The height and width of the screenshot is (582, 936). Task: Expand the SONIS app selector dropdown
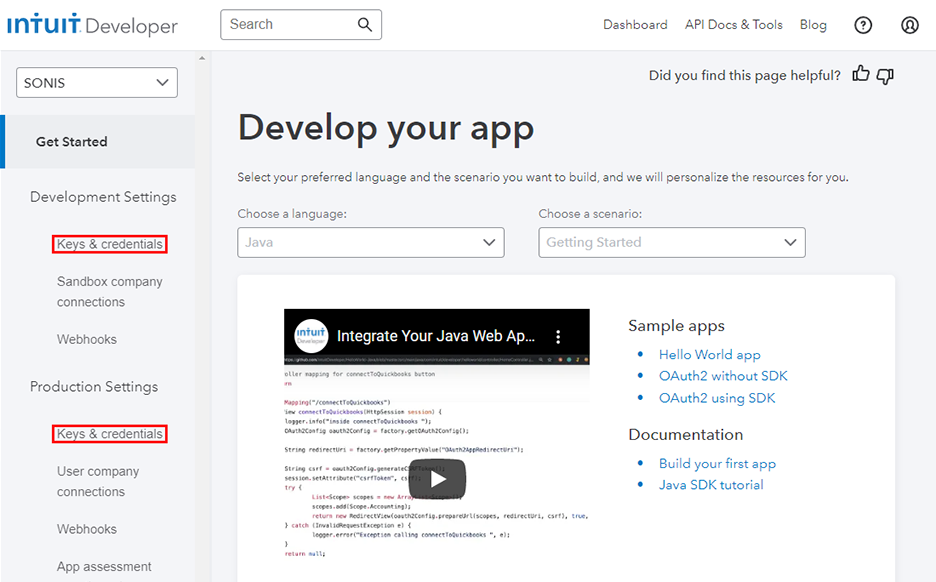click(97, 83)
